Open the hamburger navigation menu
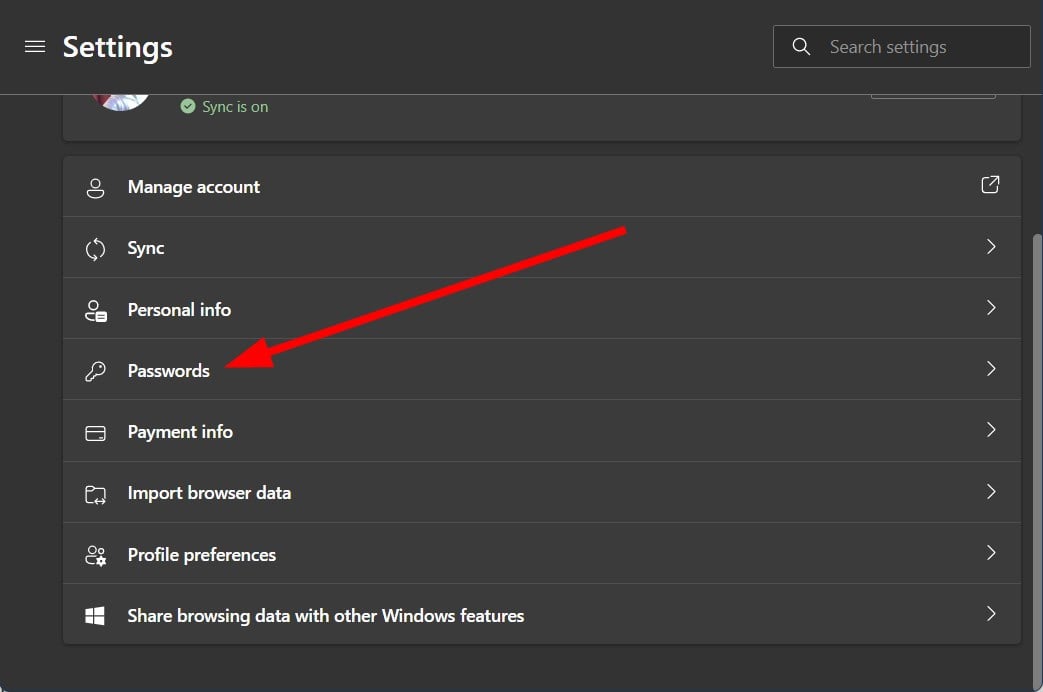The image size is (1043, 692). pos(35,47)
